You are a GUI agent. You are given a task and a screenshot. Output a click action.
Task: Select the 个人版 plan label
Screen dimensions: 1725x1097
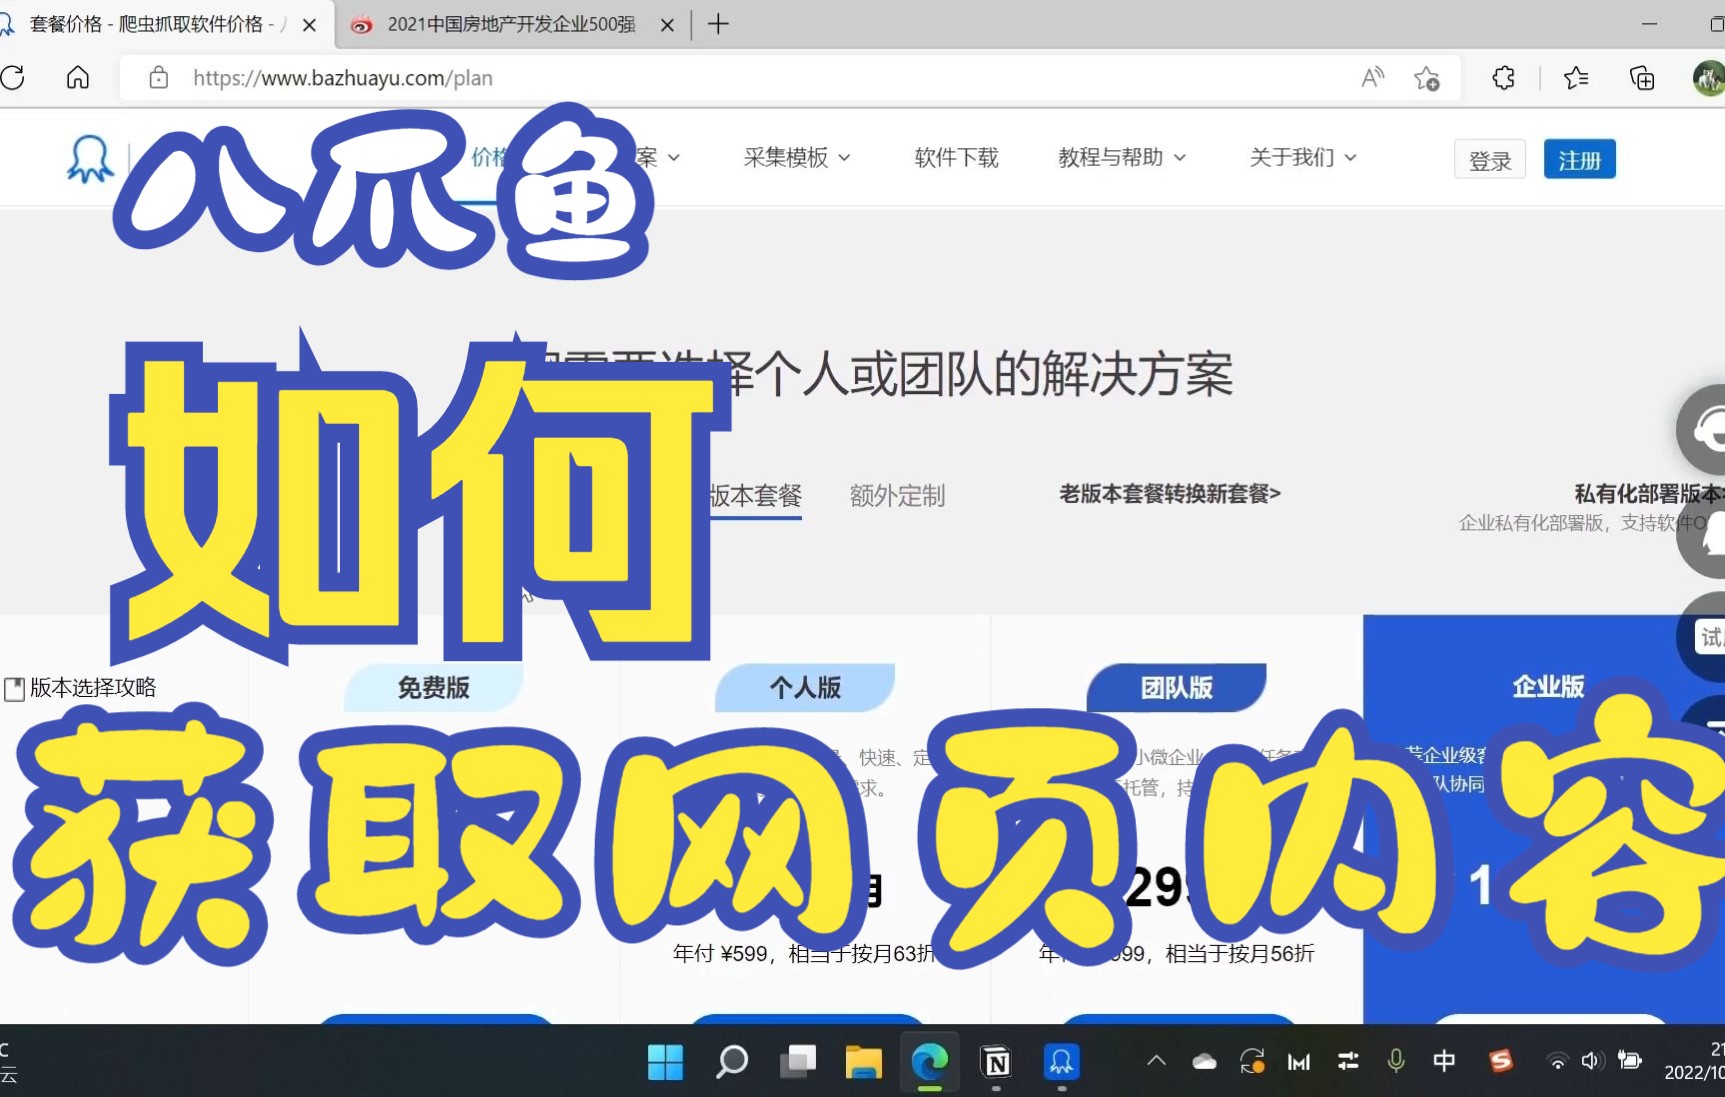coord(805,688)
